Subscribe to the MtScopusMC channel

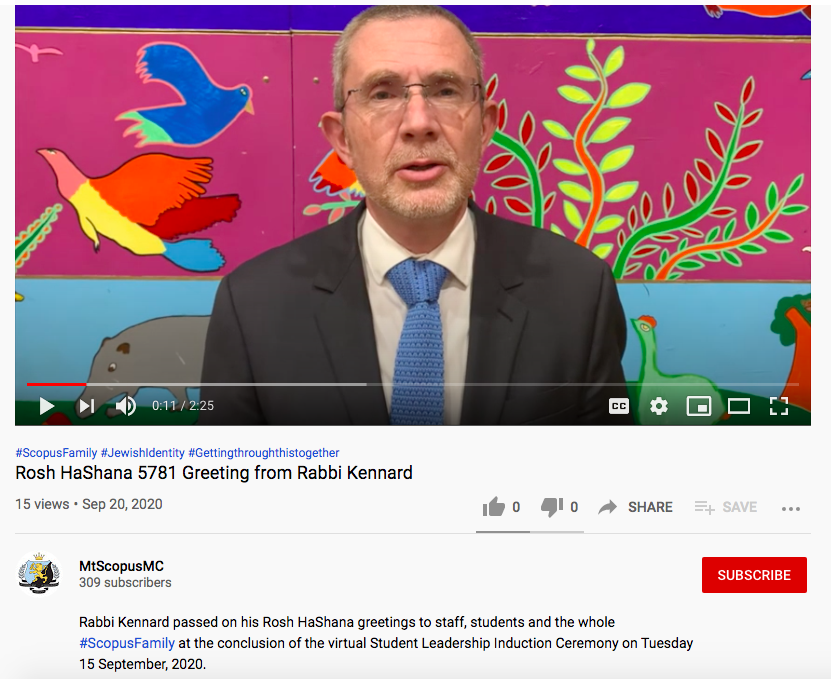click(754, 575)
